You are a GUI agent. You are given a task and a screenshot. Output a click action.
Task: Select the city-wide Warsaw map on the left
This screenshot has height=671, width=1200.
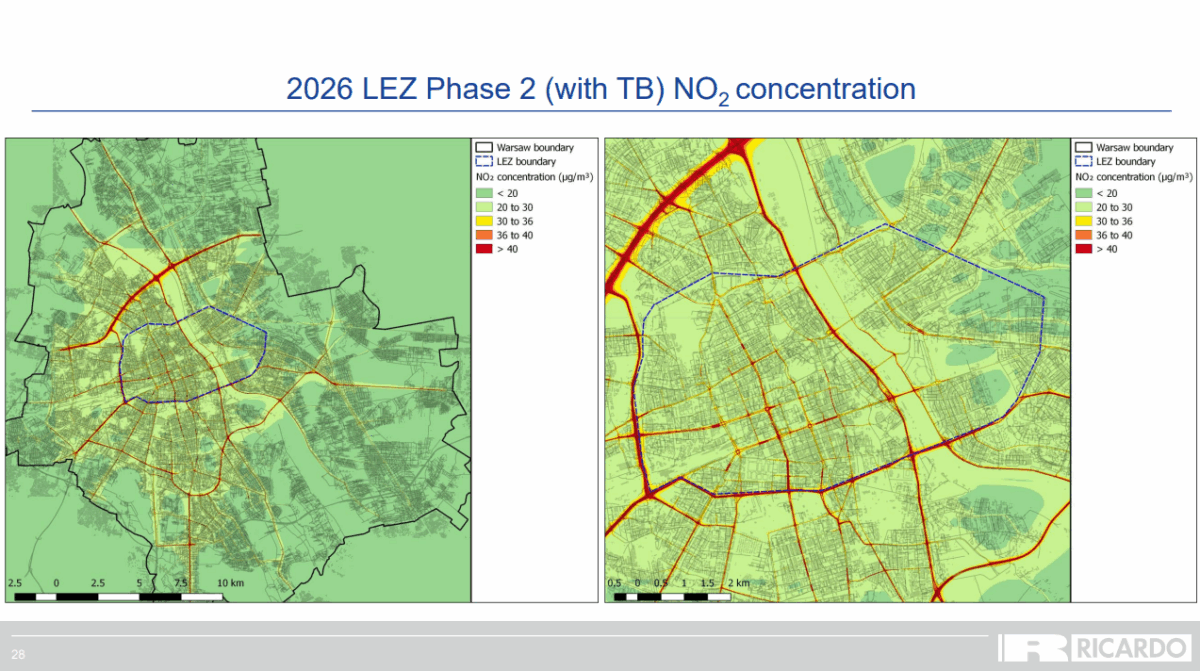point(237,370)
